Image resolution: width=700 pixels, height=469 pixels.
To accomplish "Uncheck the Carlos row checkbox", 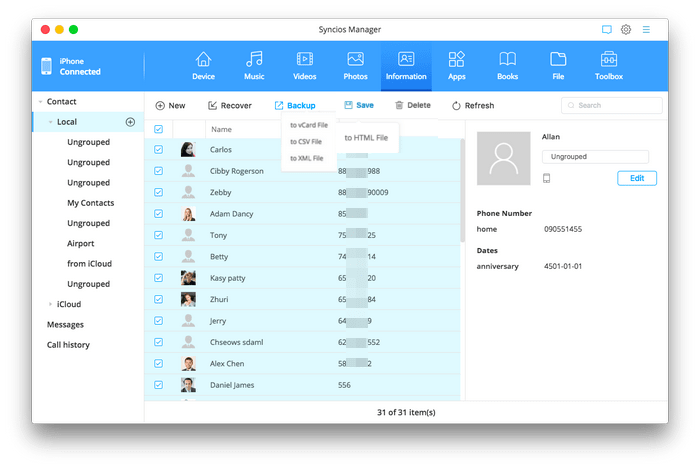I will tap(158, 149).
